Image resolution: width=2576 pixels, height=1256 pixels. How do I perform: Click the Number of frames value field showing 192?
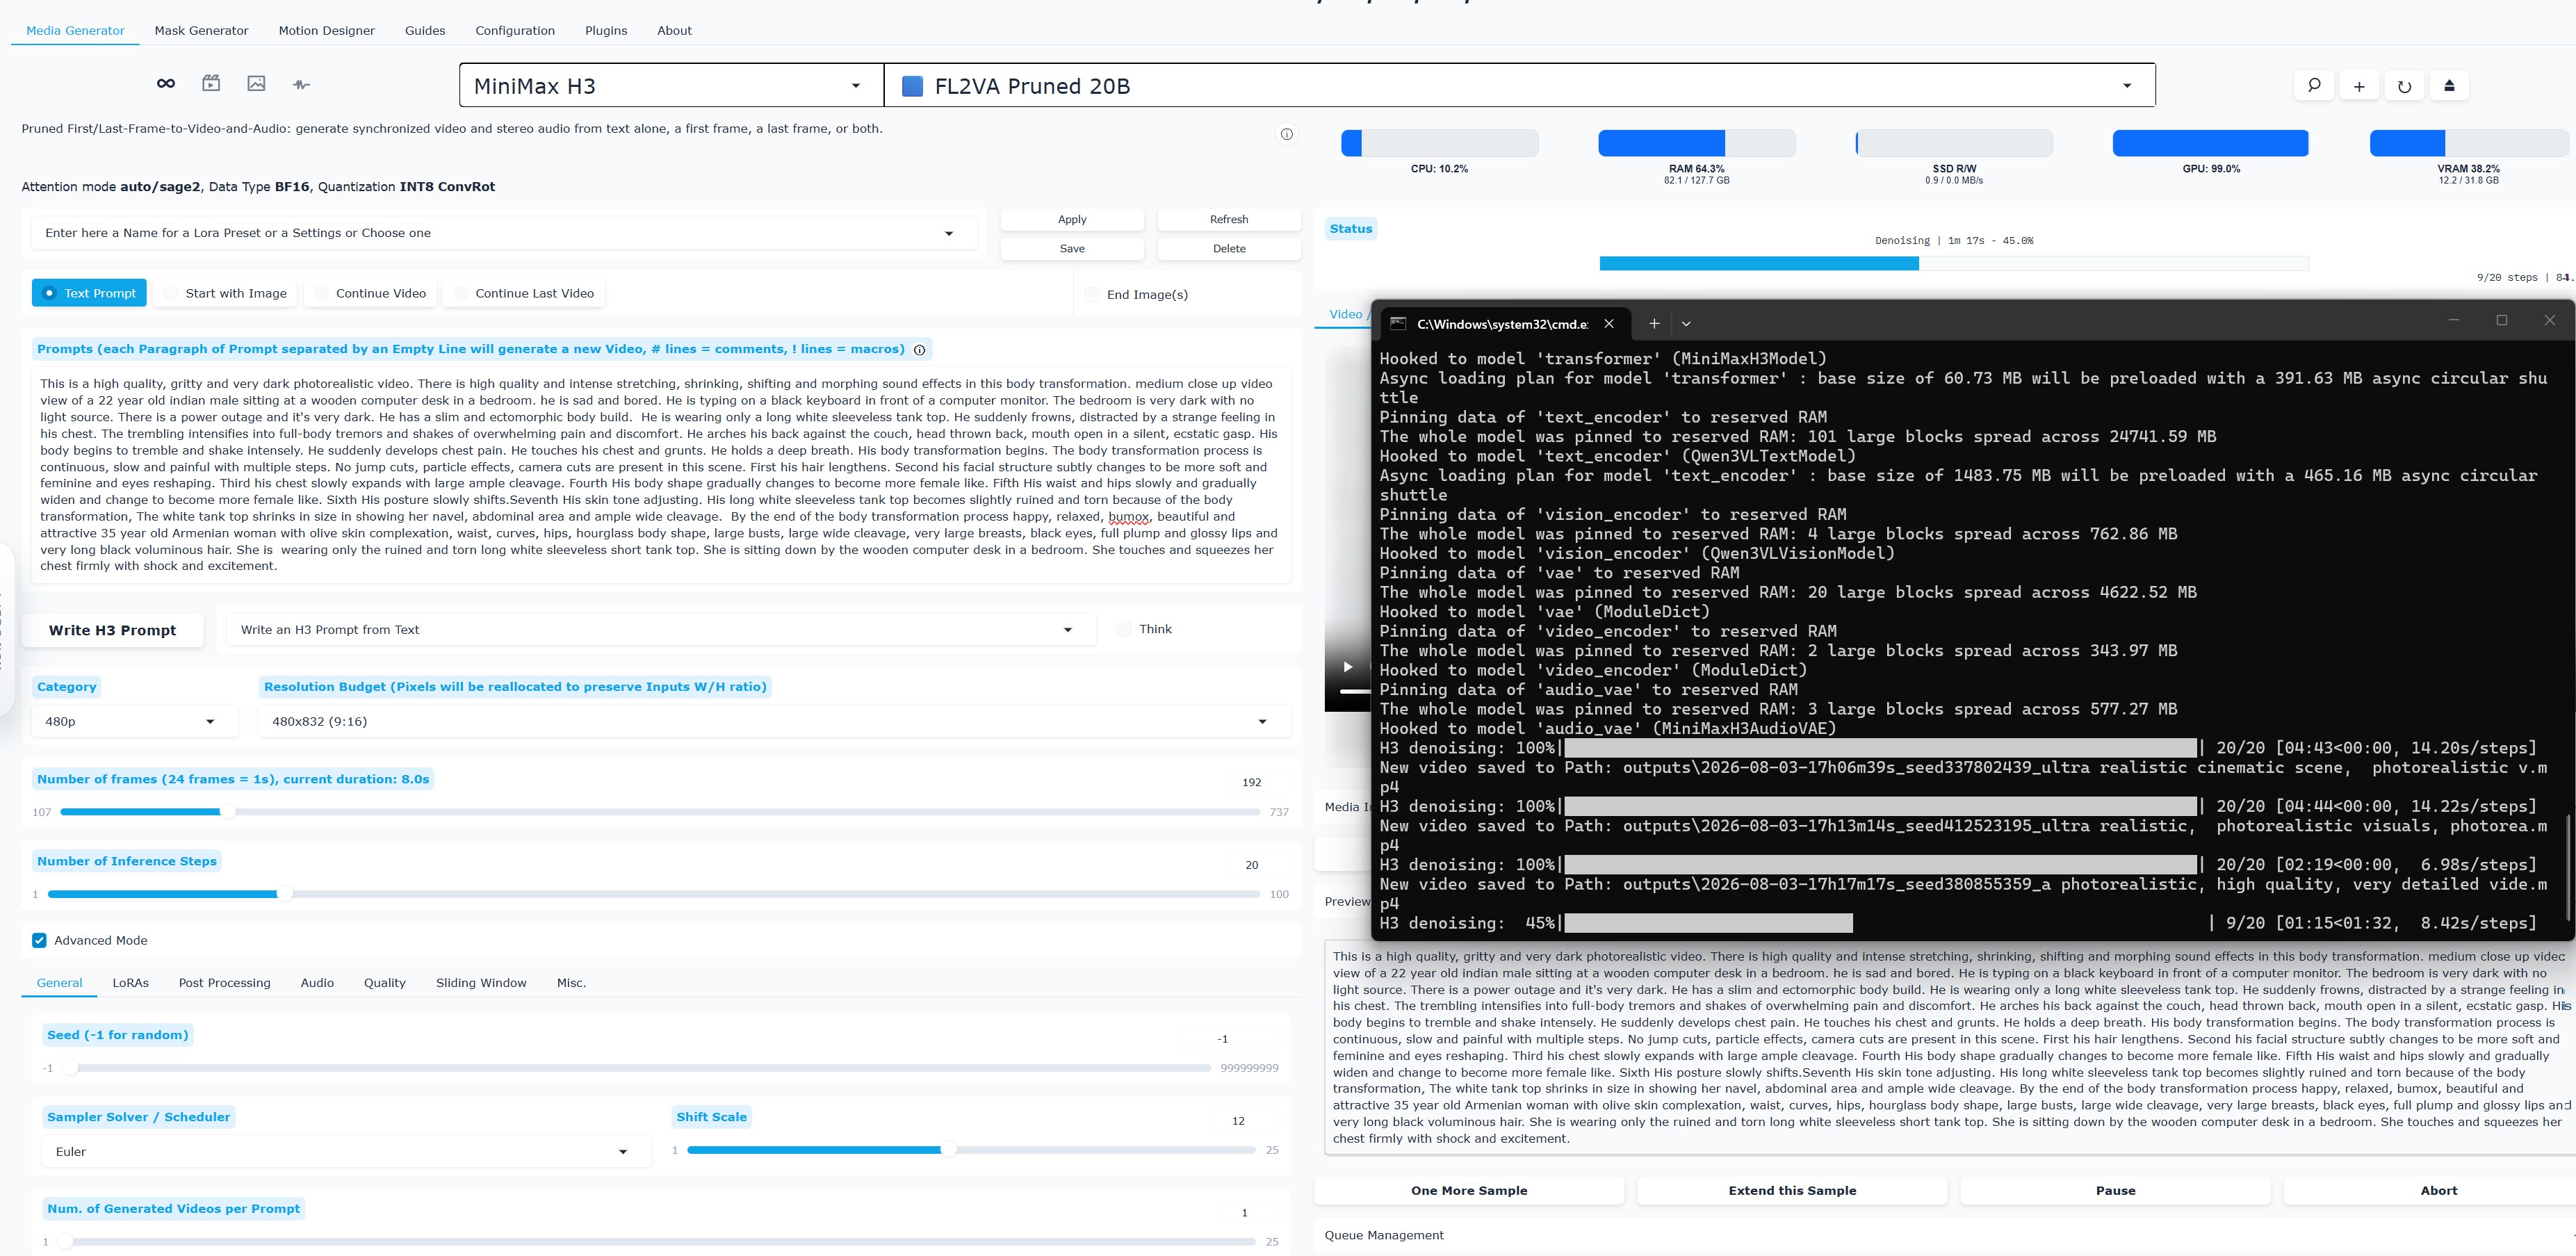(x=1251, y=783)
